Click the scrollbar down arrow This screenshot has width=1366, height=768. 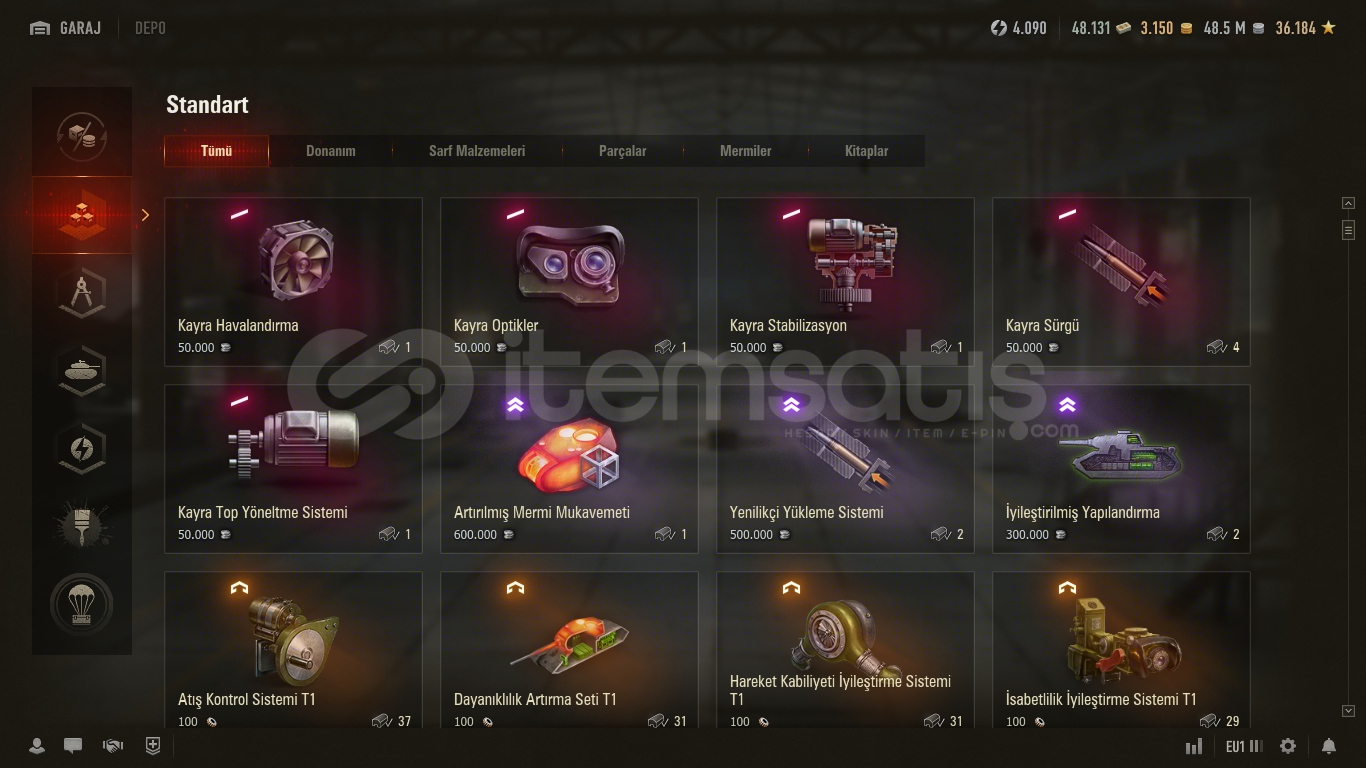(x=1348, y=711)
